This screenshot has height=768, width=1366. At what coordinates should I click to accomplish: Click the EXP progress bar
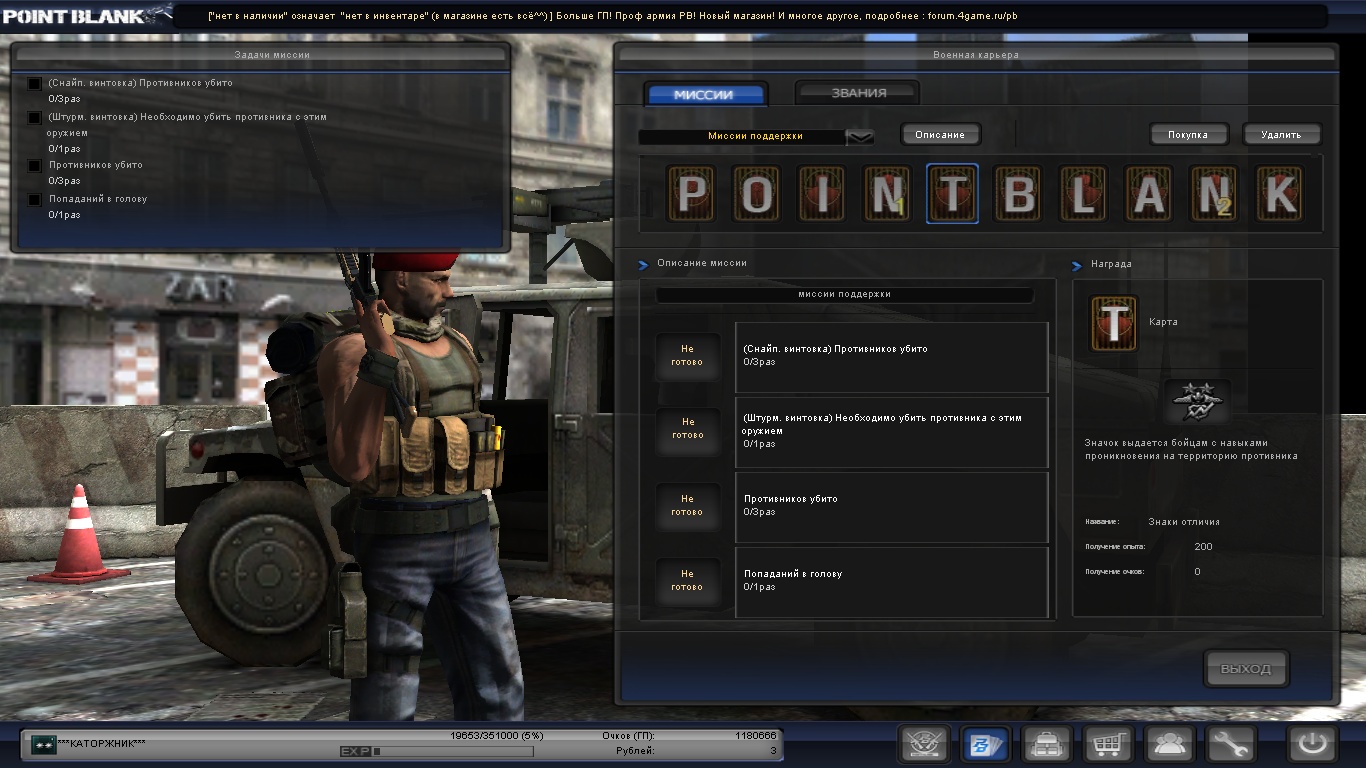453,751
